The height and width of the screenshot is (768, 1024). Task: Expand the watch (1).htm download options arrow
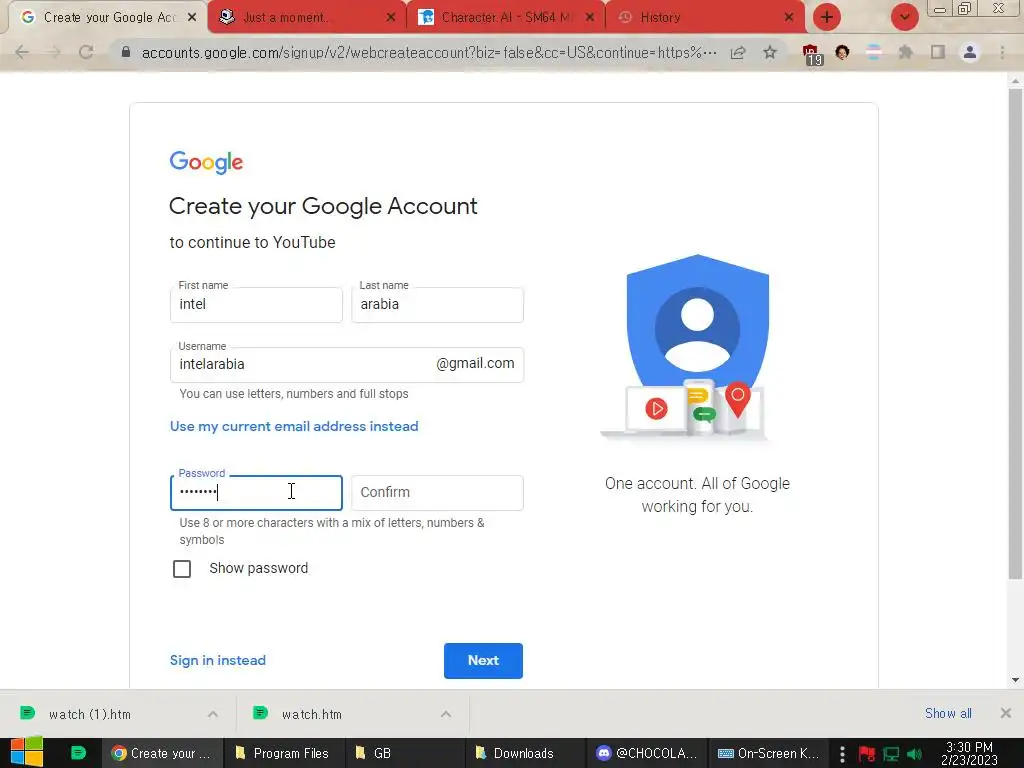213,714
